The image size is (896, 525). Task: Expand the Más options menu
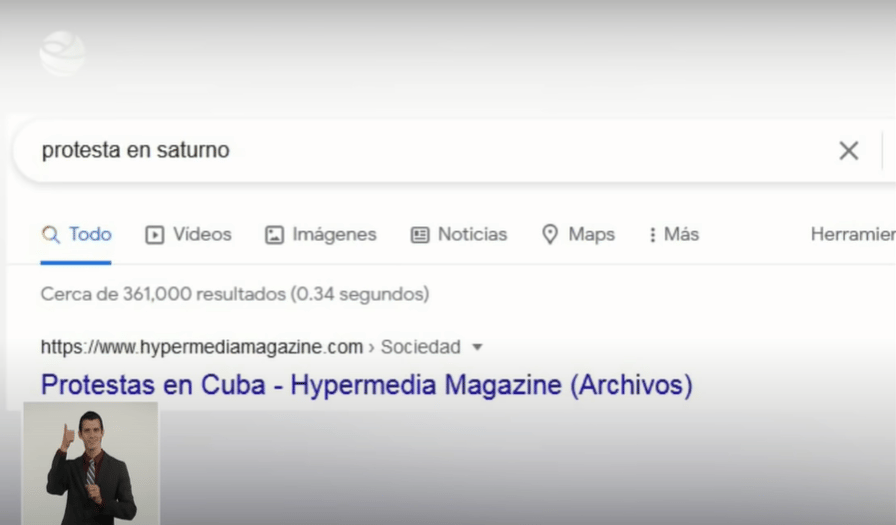pyautogui.click(x=674, y=235)
